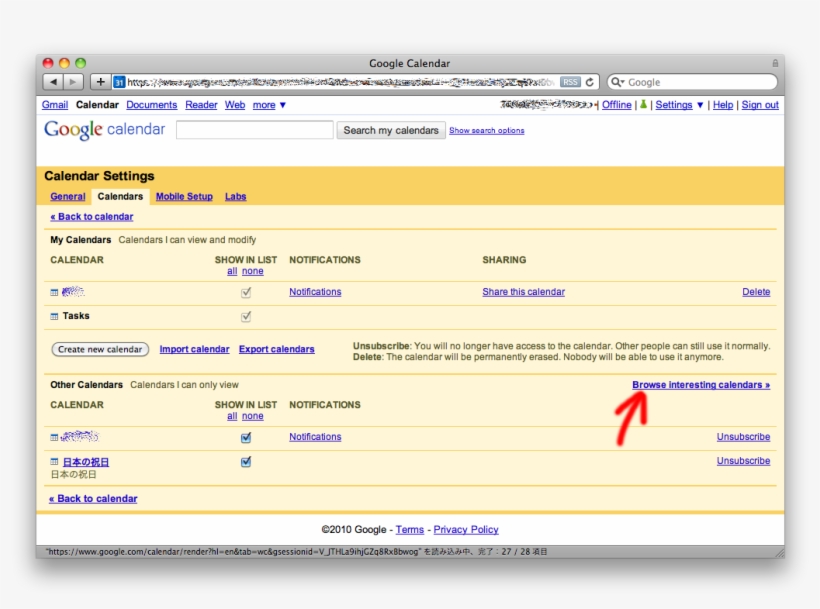Select none under My Calendars show in list
Image resolution: width=820 pixels, height=609 pixels.
pos(253,271)
